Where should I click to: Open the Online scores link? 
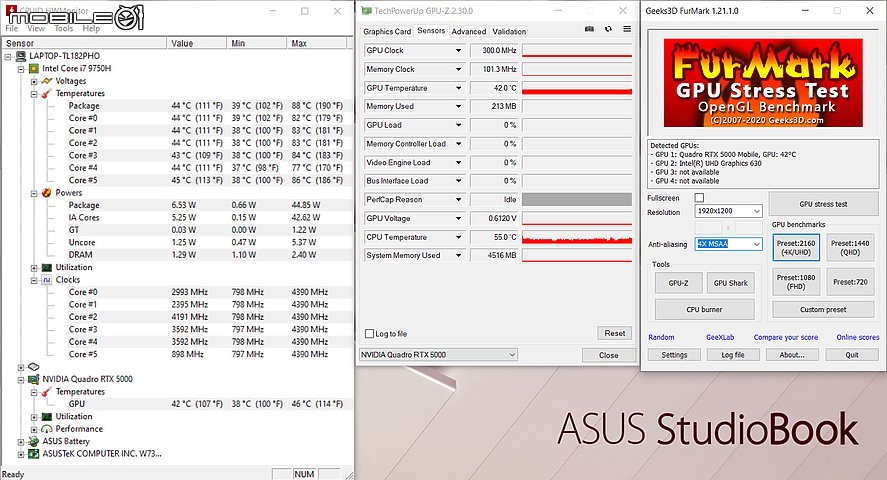[x=858, y=337]
